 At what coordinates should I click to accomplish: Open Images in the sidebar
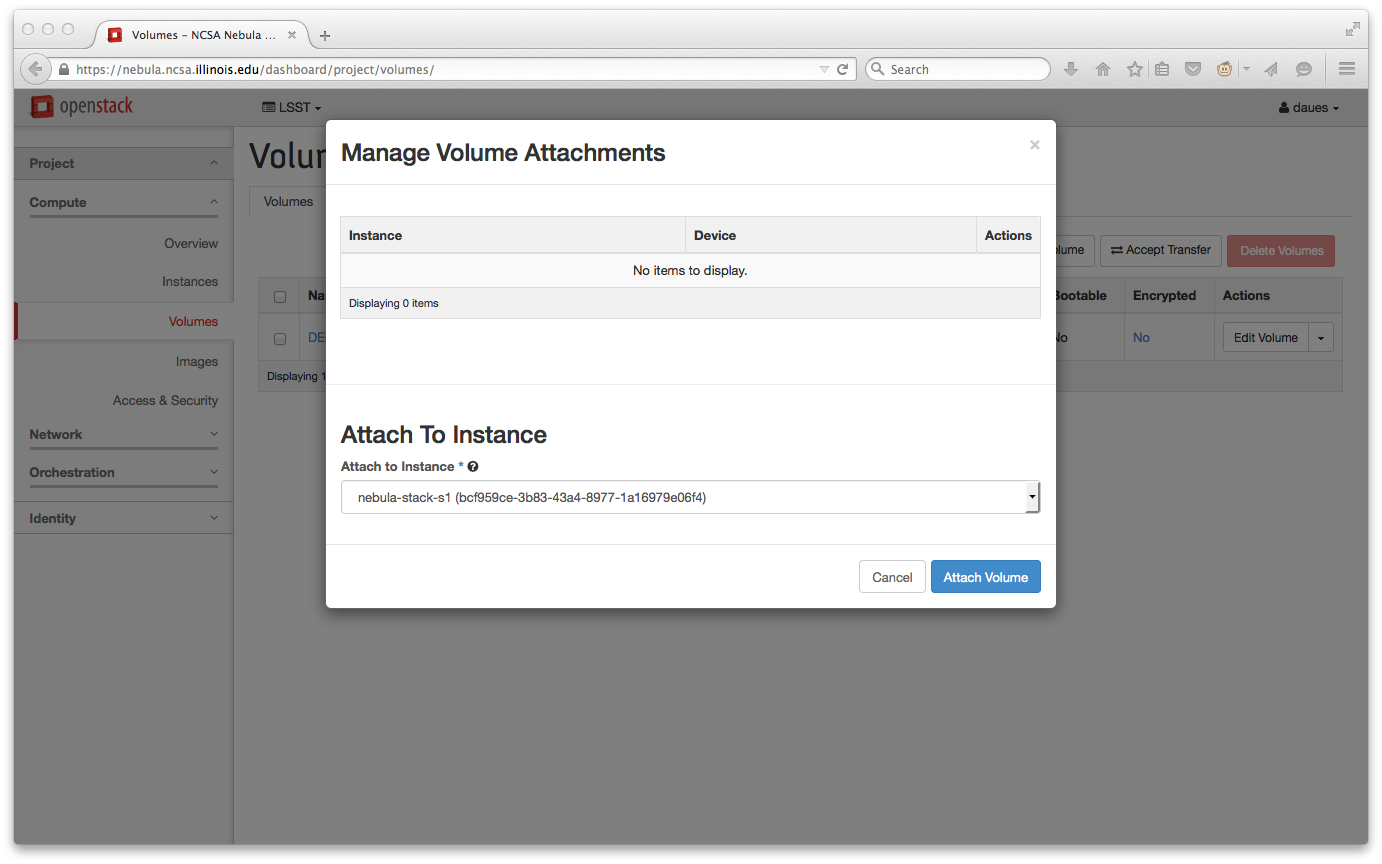pos(197,361)
